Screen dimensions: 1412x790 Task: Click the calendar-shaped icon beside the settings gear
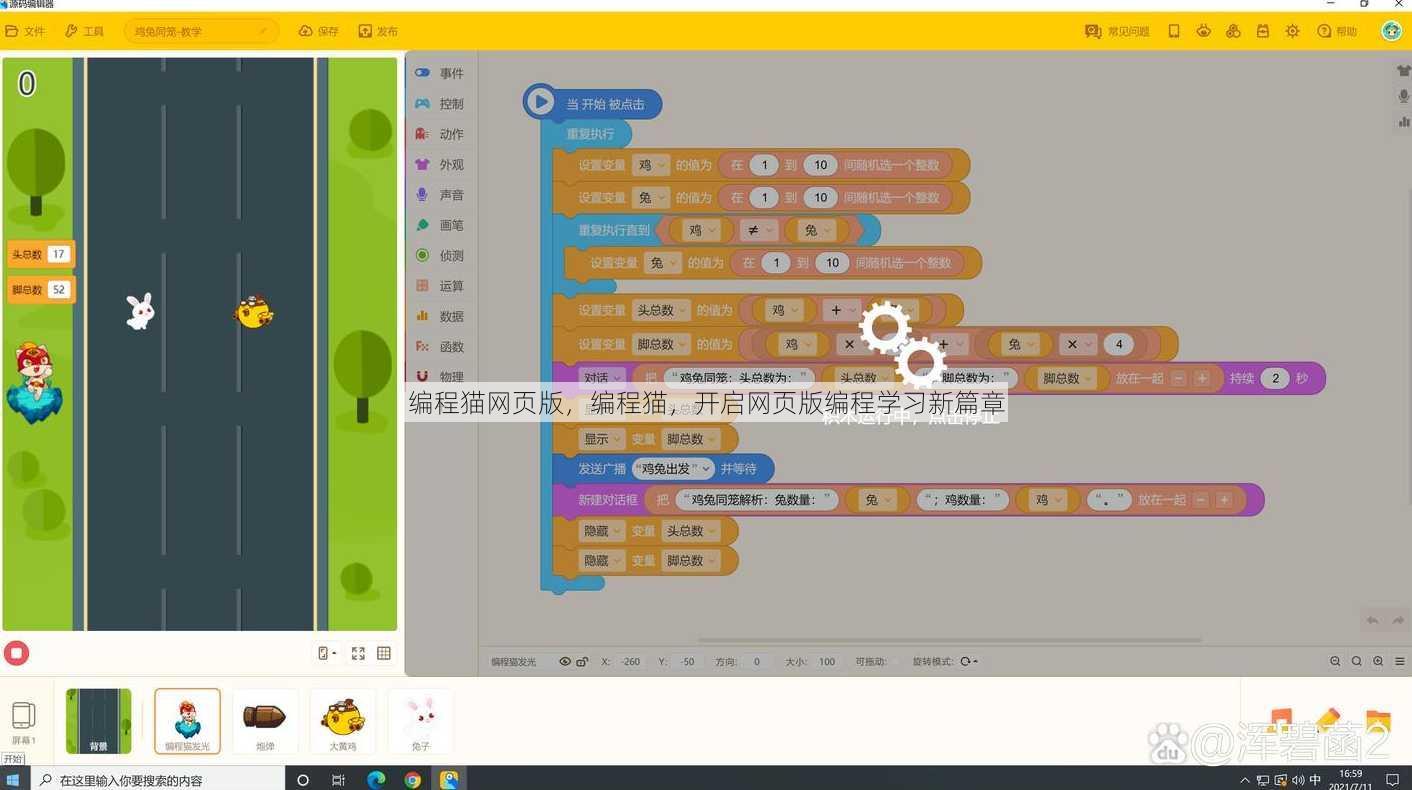tap(1263, 31)
